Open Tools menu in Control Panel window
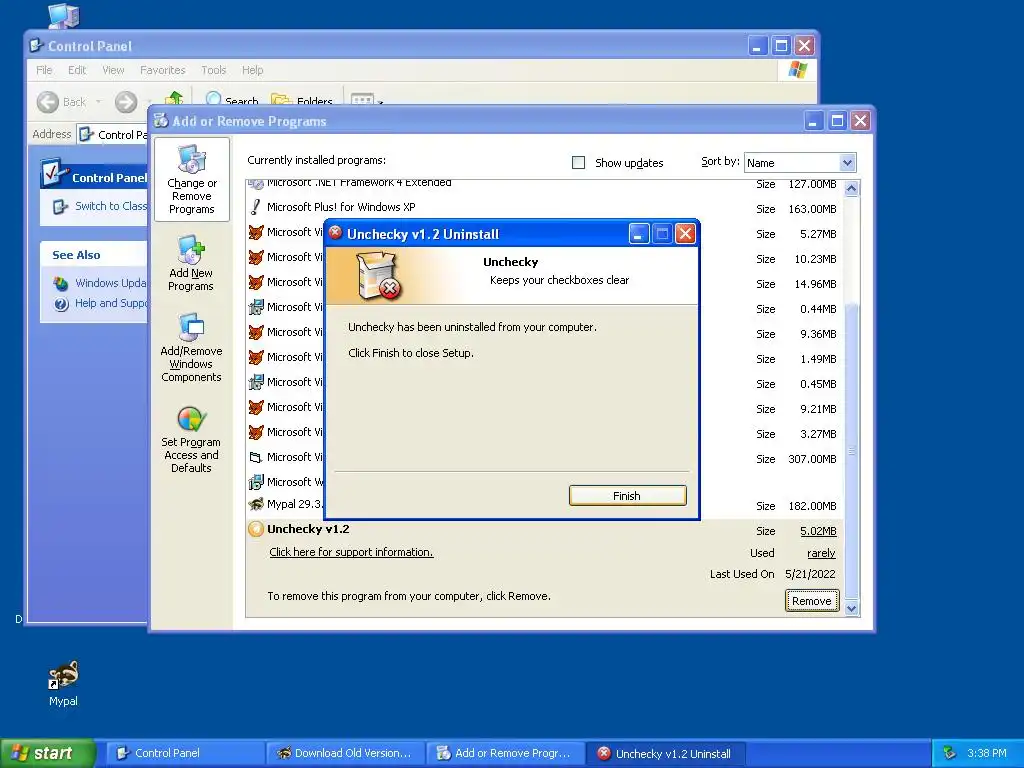This screenshot has height=768, width=1024. click(214, 70)
